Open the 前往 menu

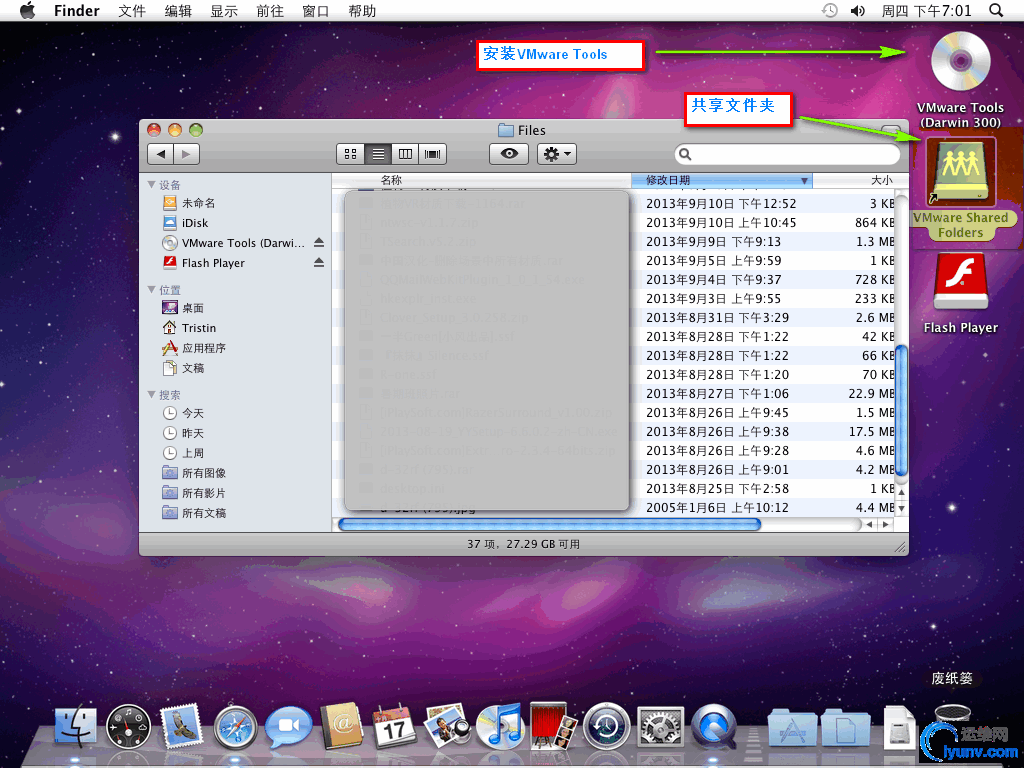pos(270,10)
